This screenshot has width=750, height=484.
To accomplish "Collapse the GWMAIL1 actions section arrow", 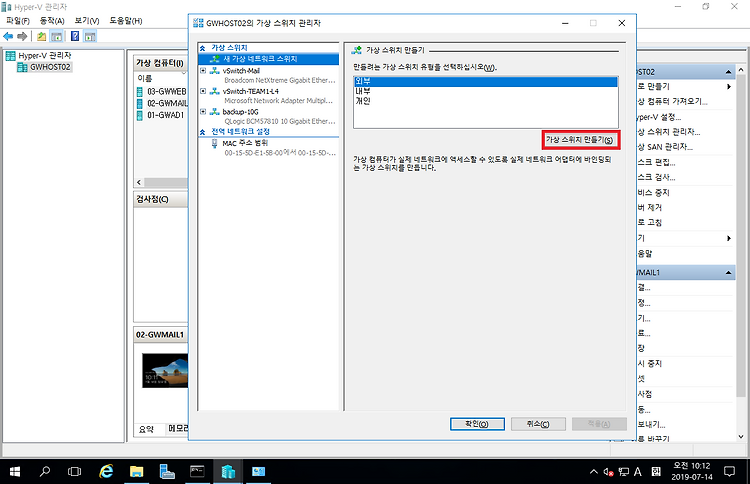I will [728, 273].
